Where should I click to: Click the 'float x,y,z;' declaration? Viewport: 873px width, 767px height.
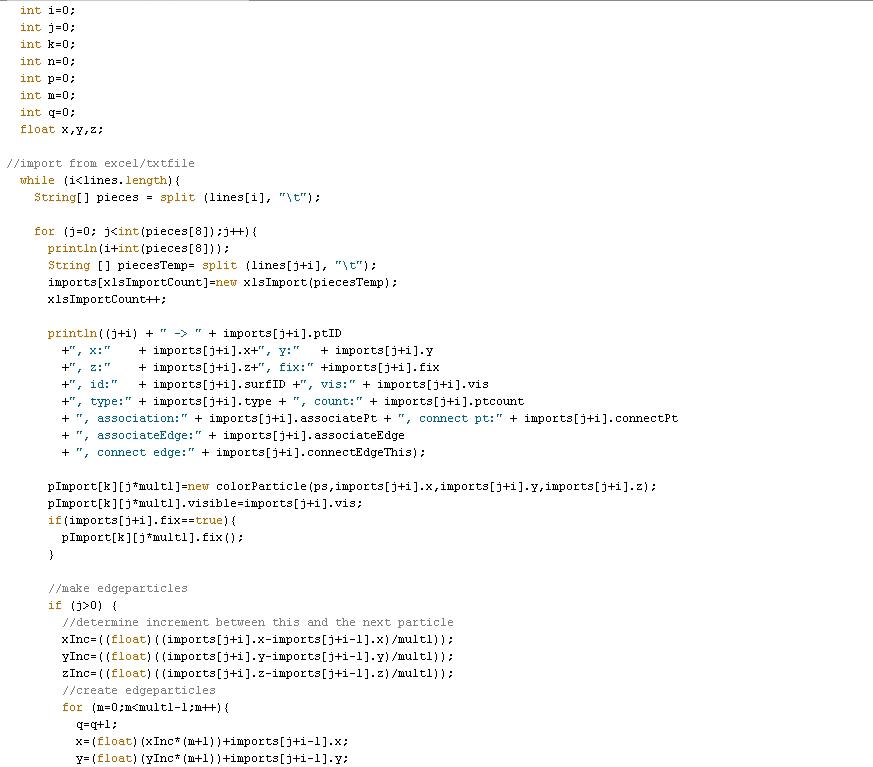point(62,129)
